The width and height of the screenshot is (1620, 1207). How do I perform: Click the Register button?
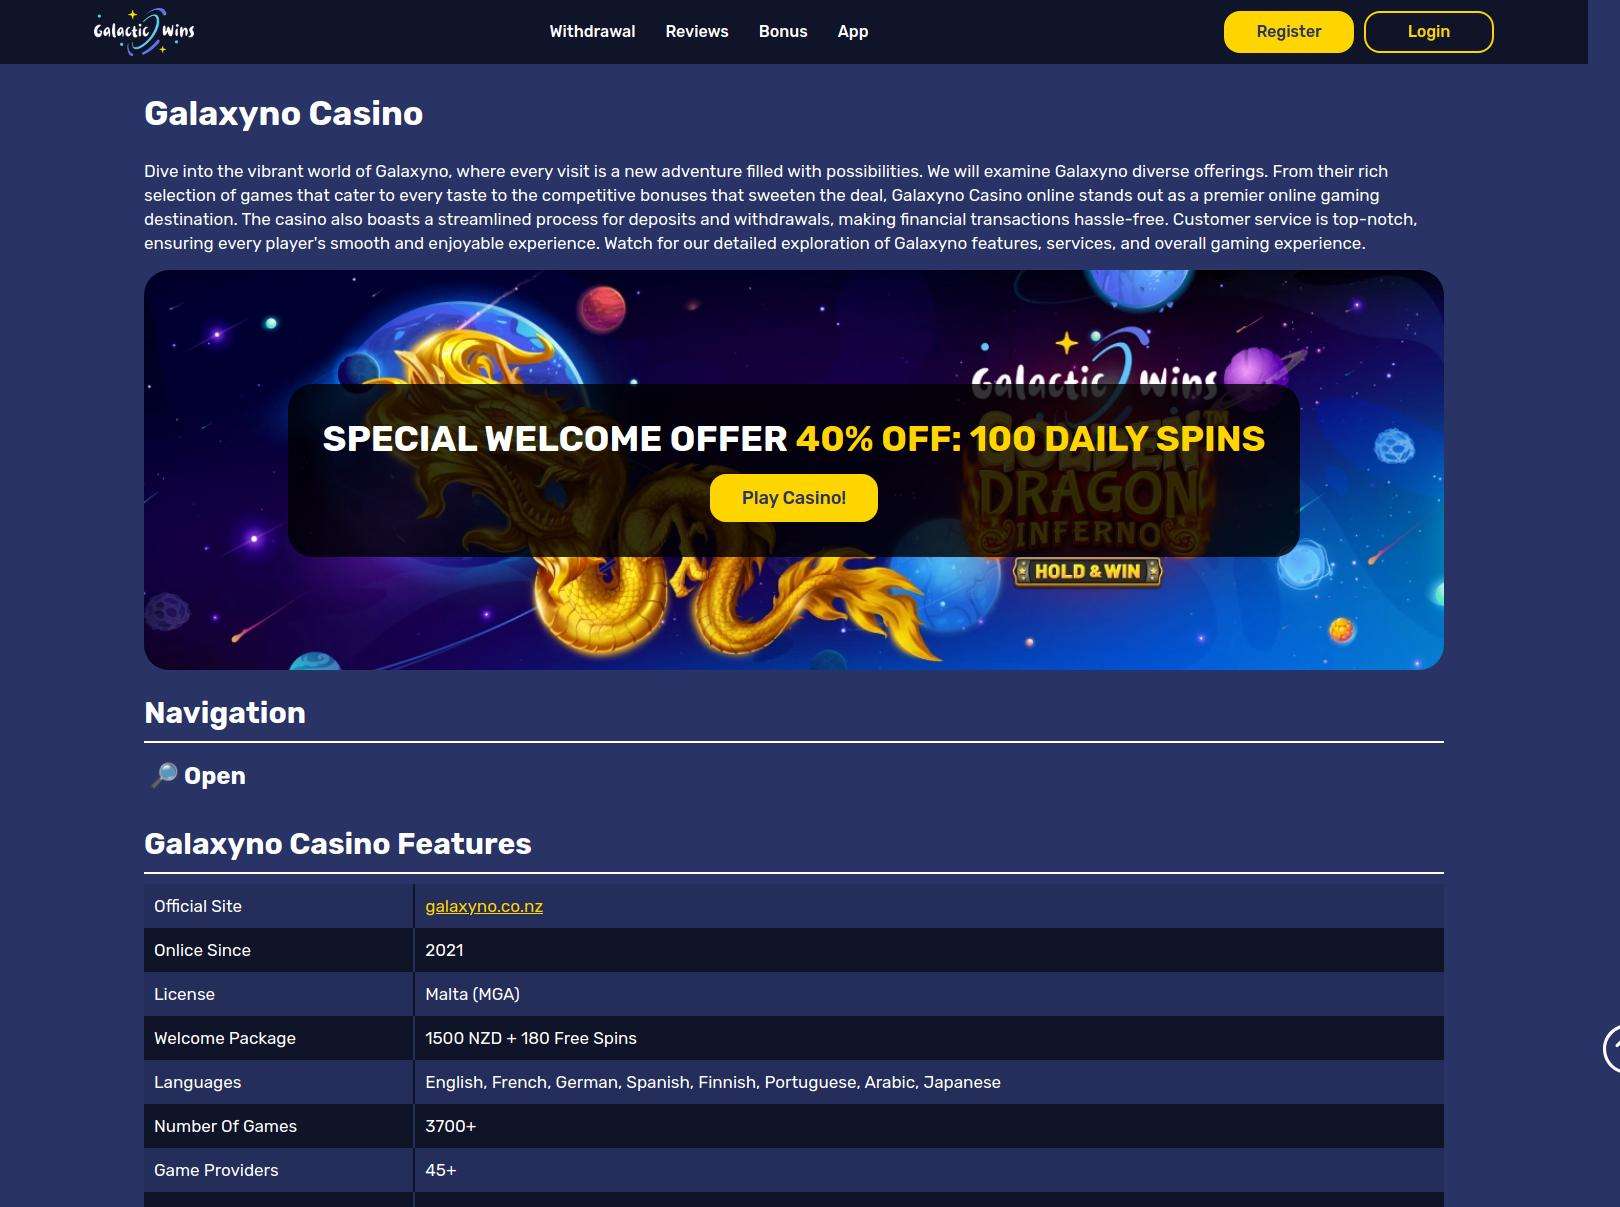(1288, 31)
